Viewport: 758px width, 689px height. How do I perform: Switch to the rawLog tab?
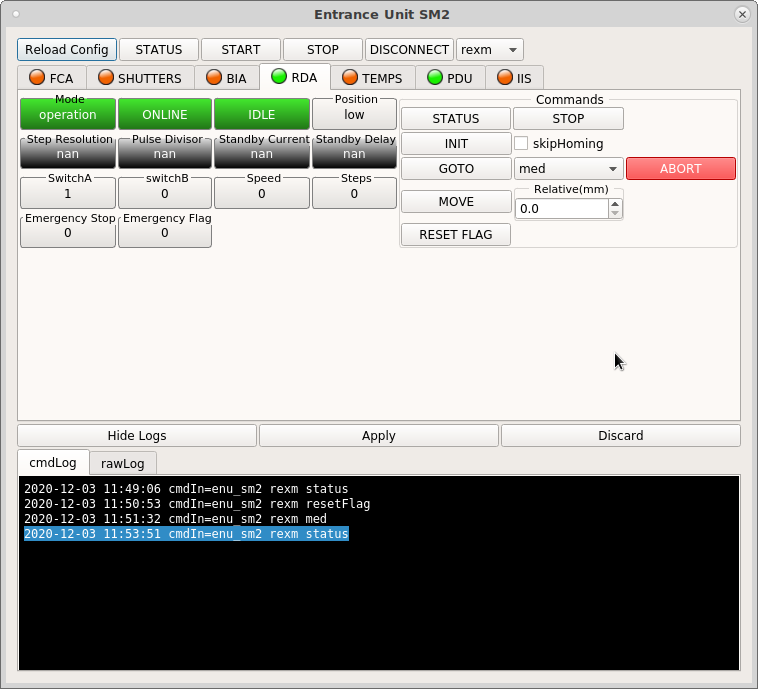122,463
